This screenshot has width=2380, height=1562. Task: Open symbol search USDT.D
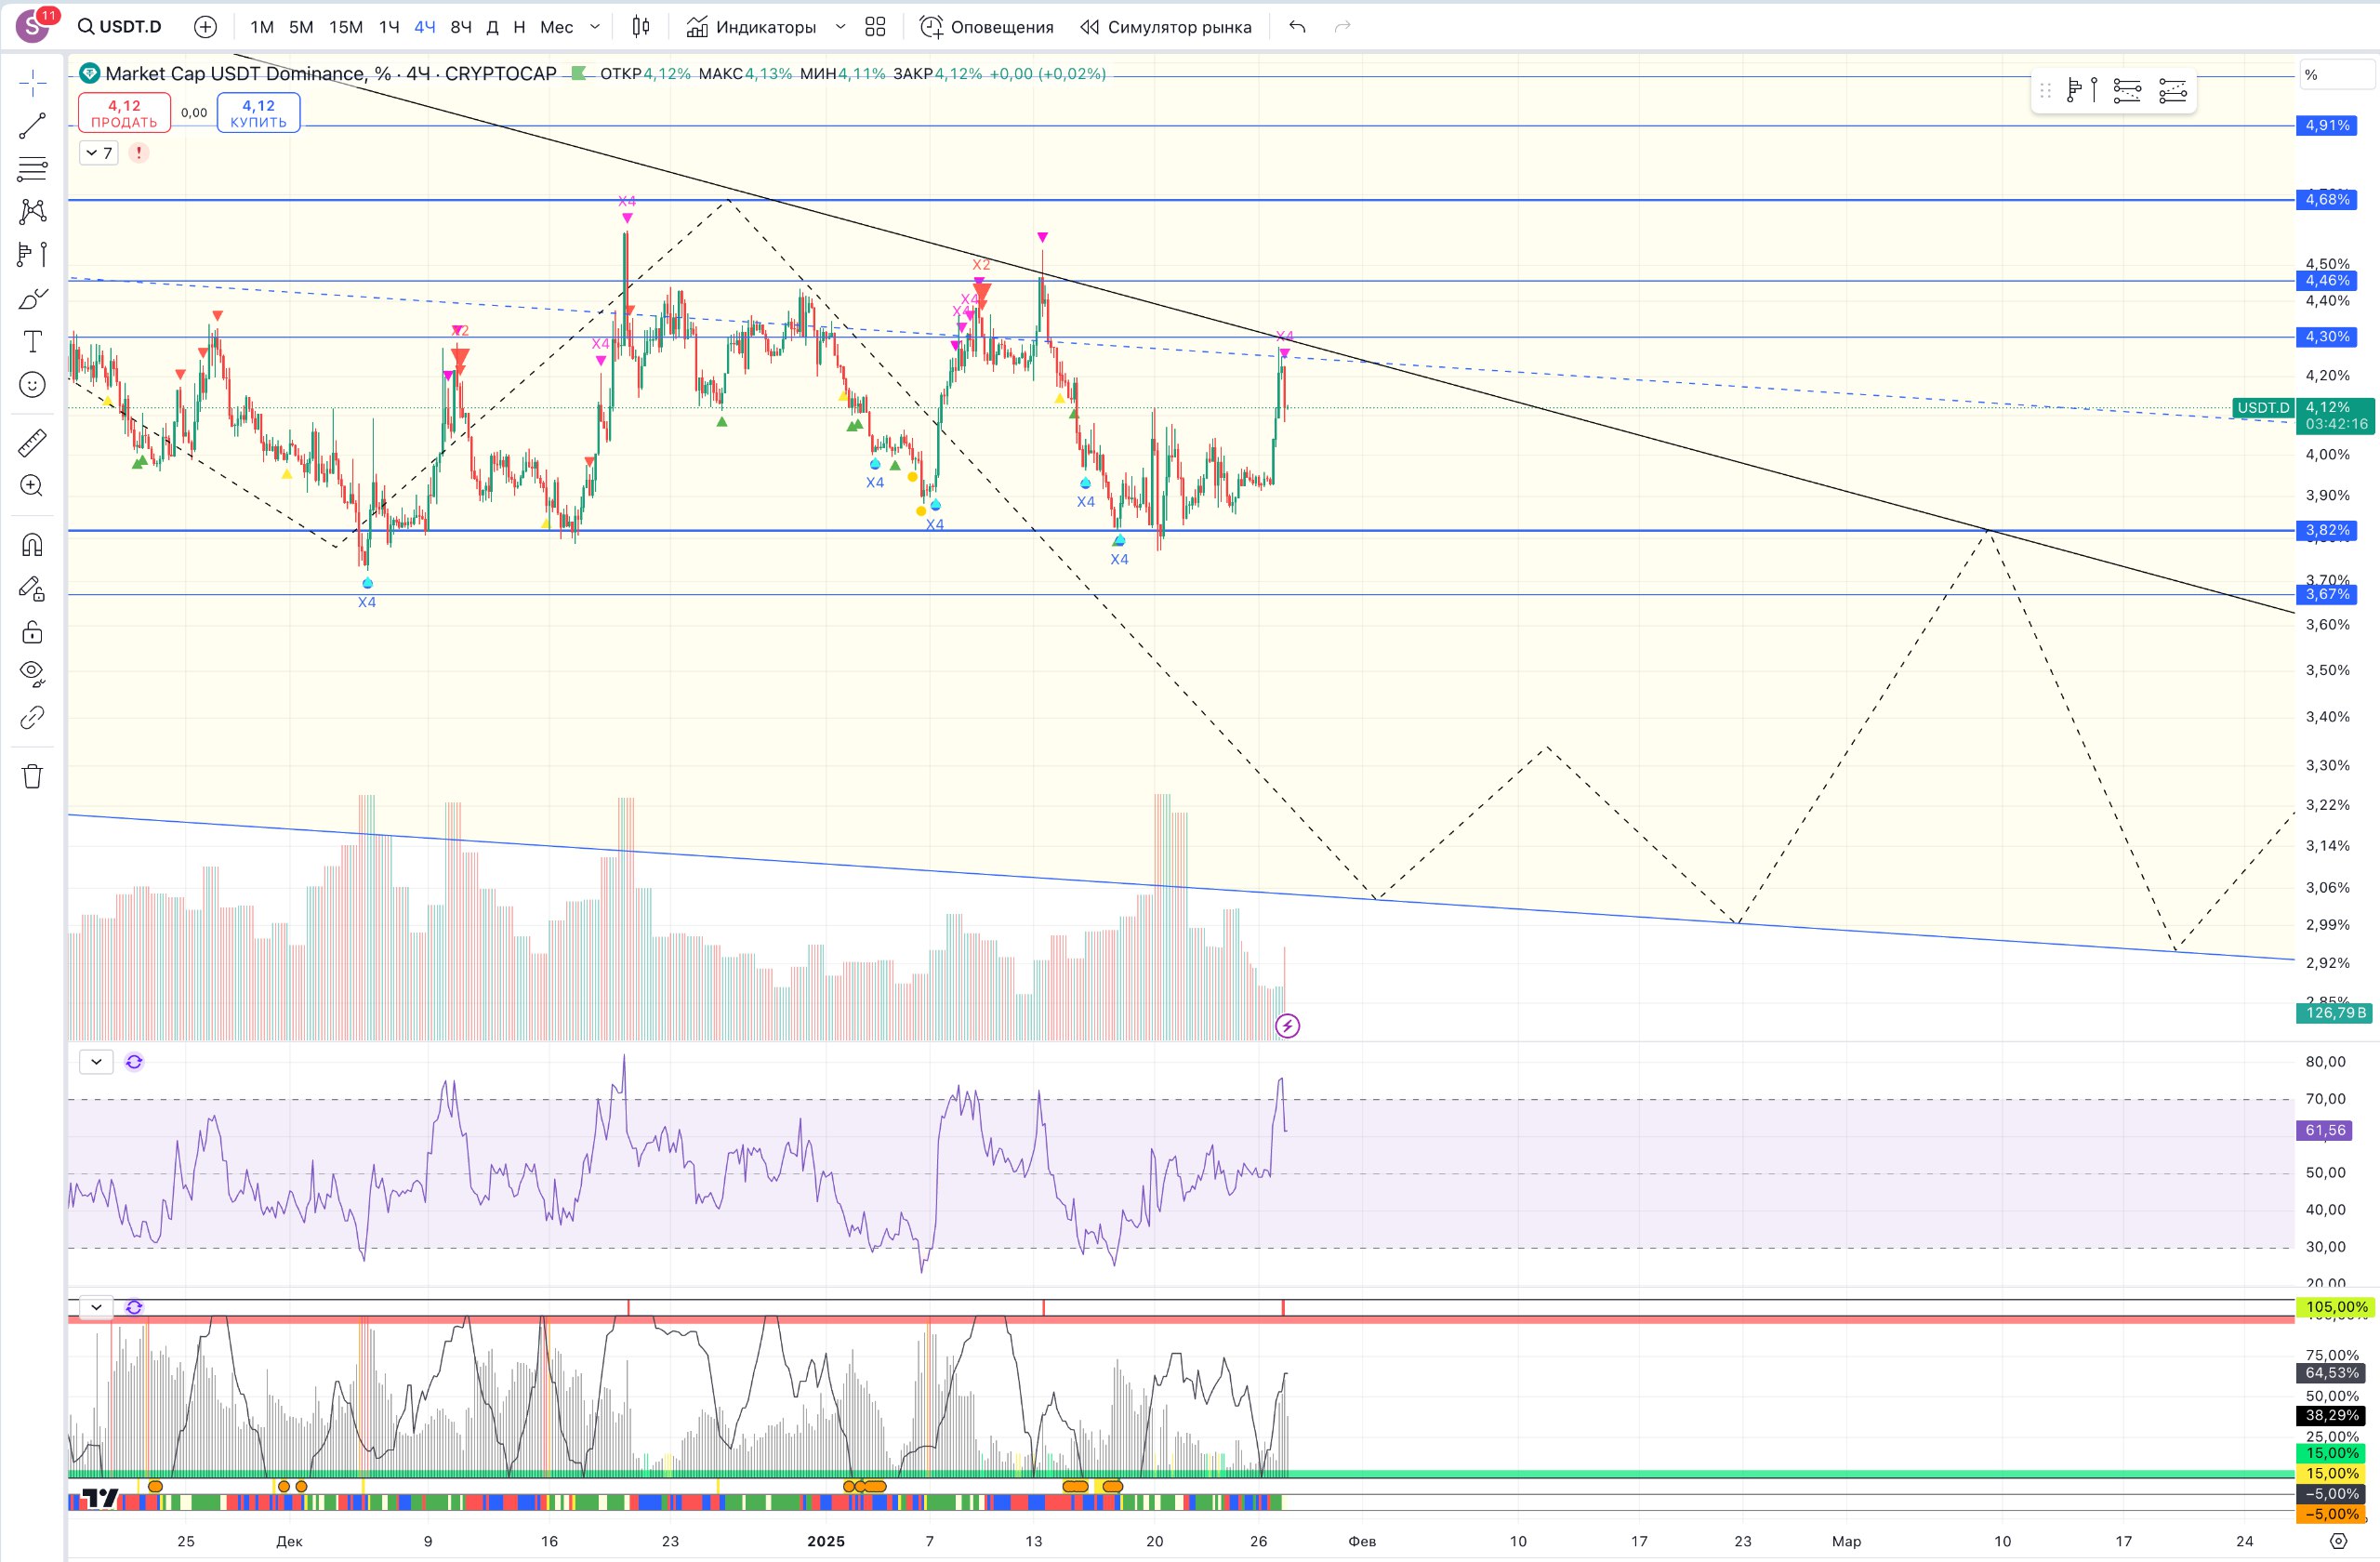(x=120, y=27)
